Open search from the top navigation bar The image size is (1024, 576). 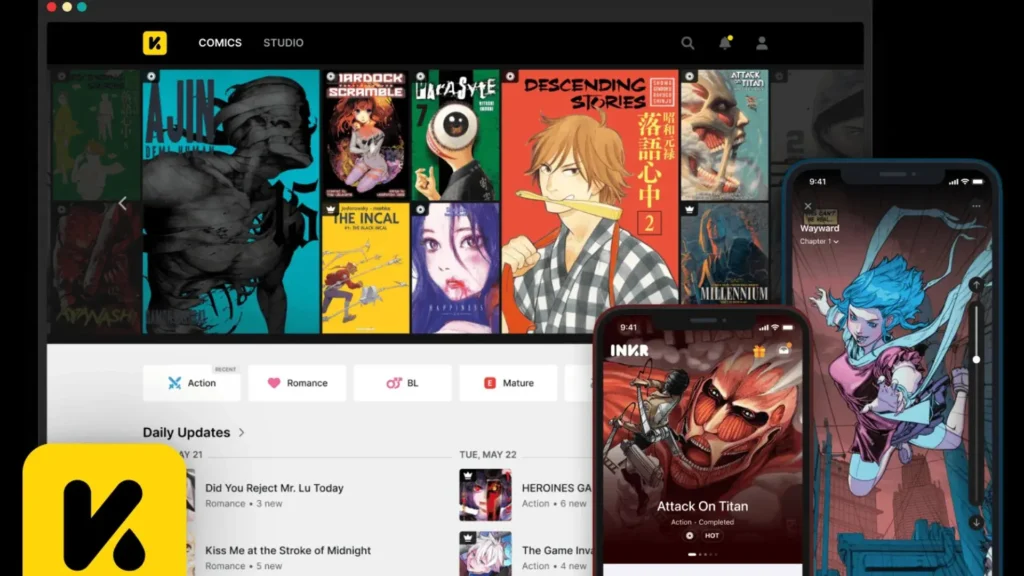coord(687,43)
